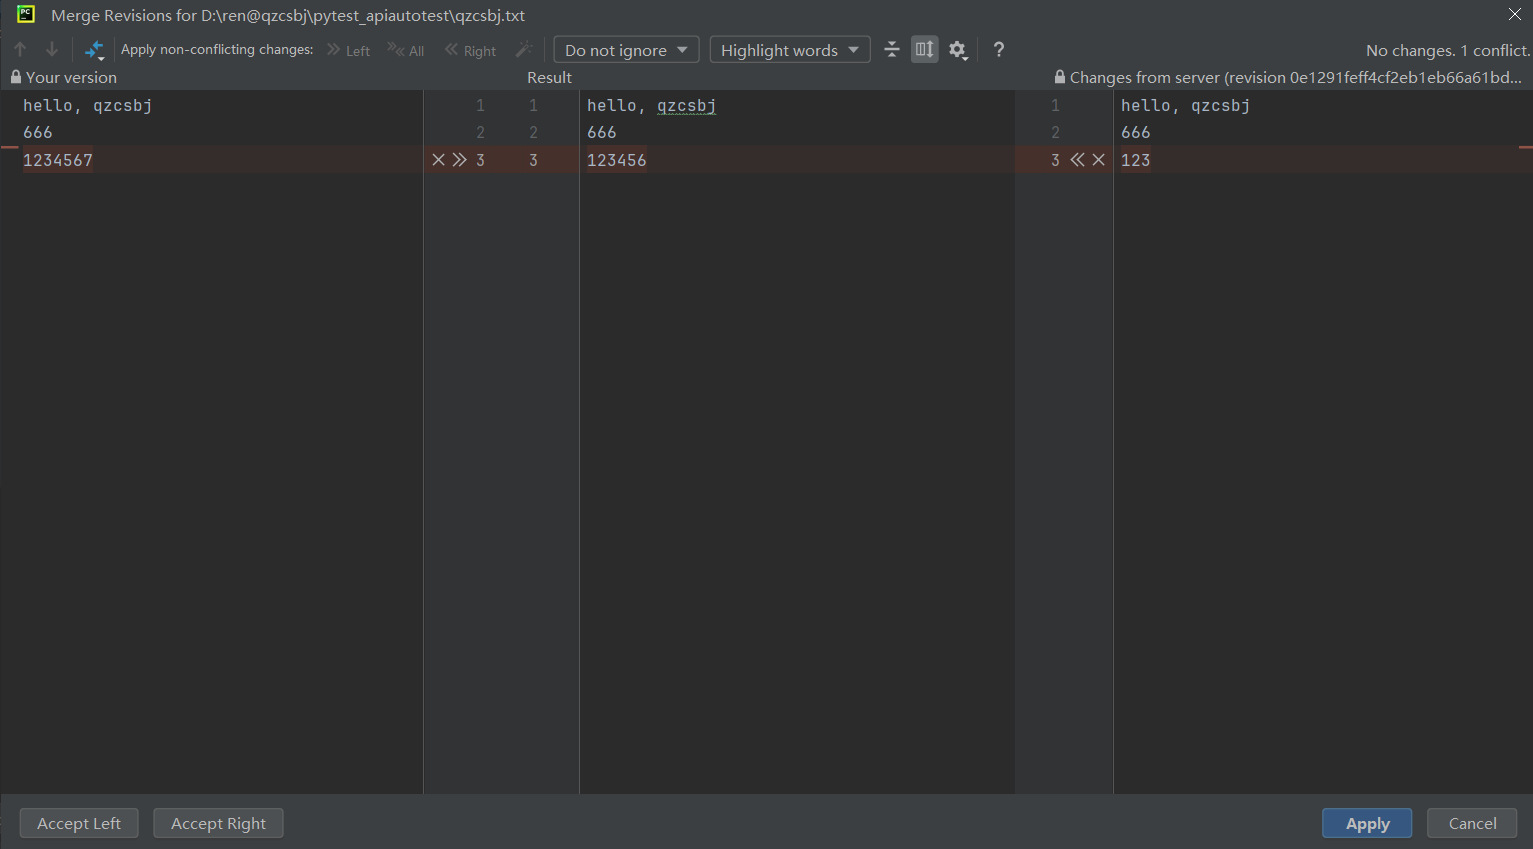Click the resolve conflicts magic wand icon
1533x849 pixels.
click(524, 49)
